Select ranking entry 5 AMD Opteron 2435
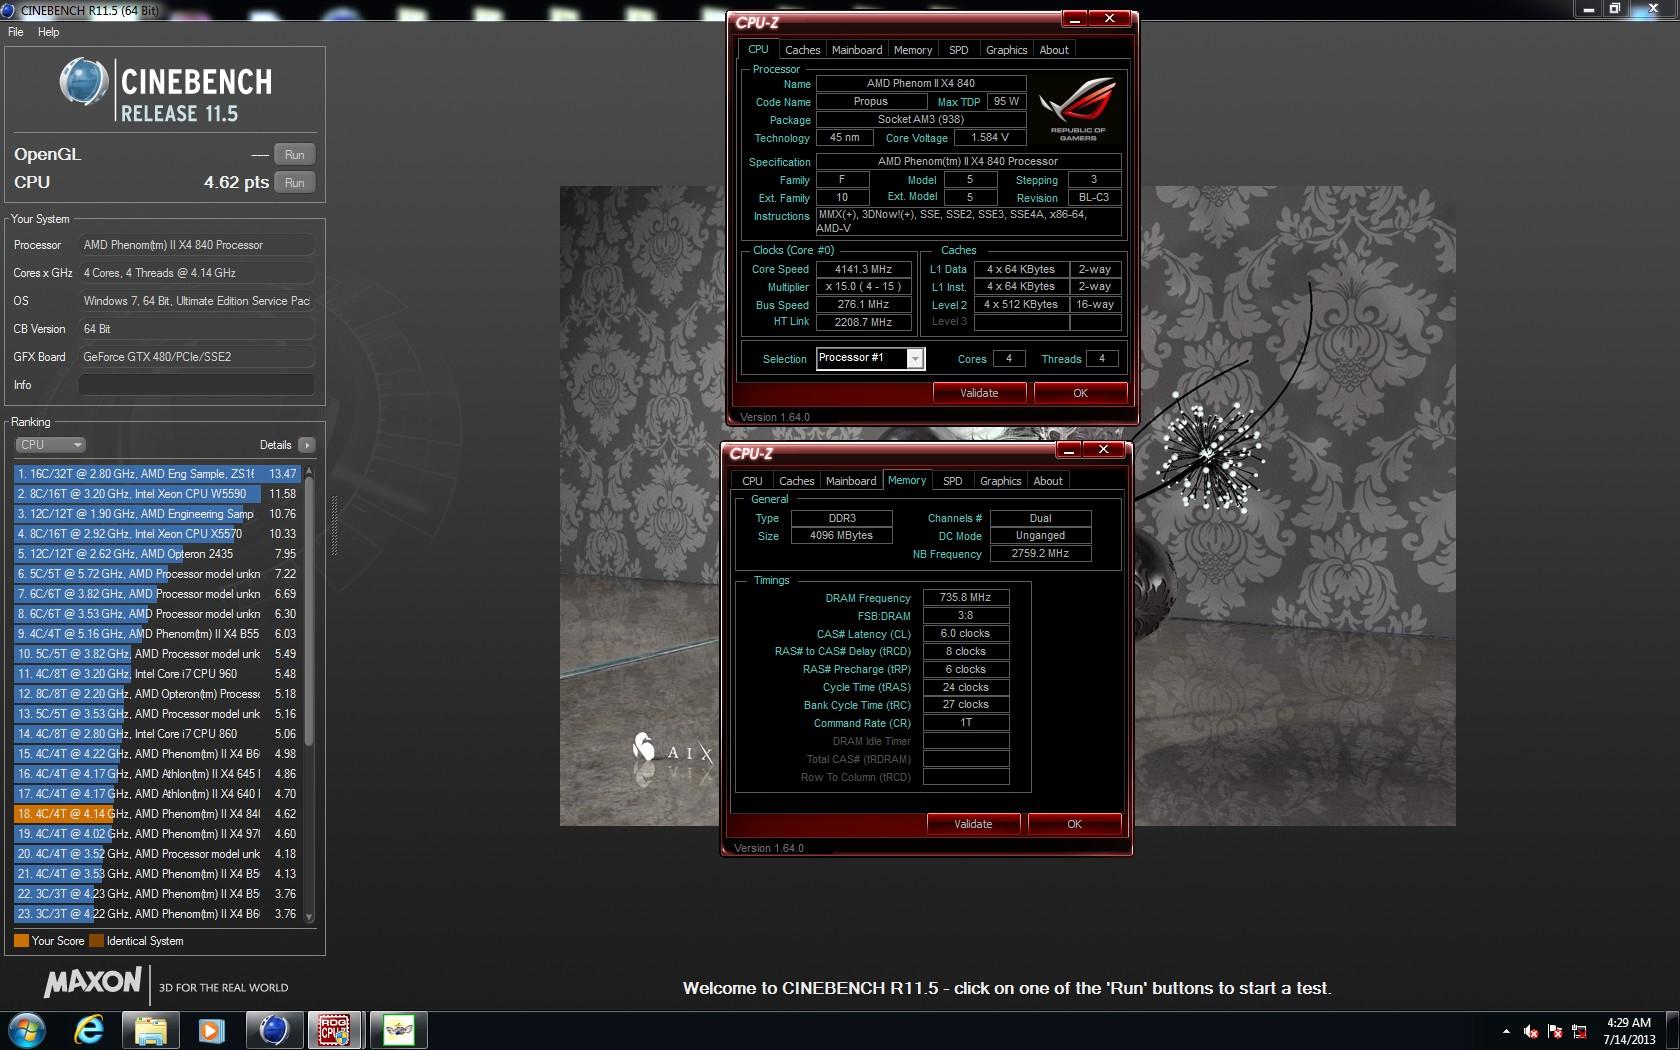Image resolution: width=1680 pixels, height=1050 pixels. click(x=157, y=554)
